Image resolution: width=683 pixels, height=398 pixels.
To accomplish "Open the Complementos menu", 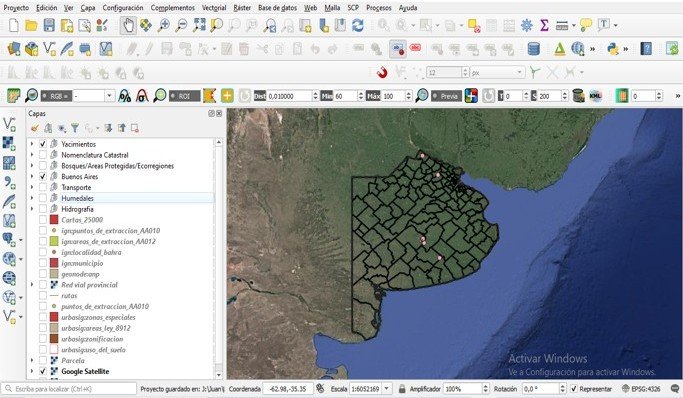I will pyautogui.click(x=172, y=8).
